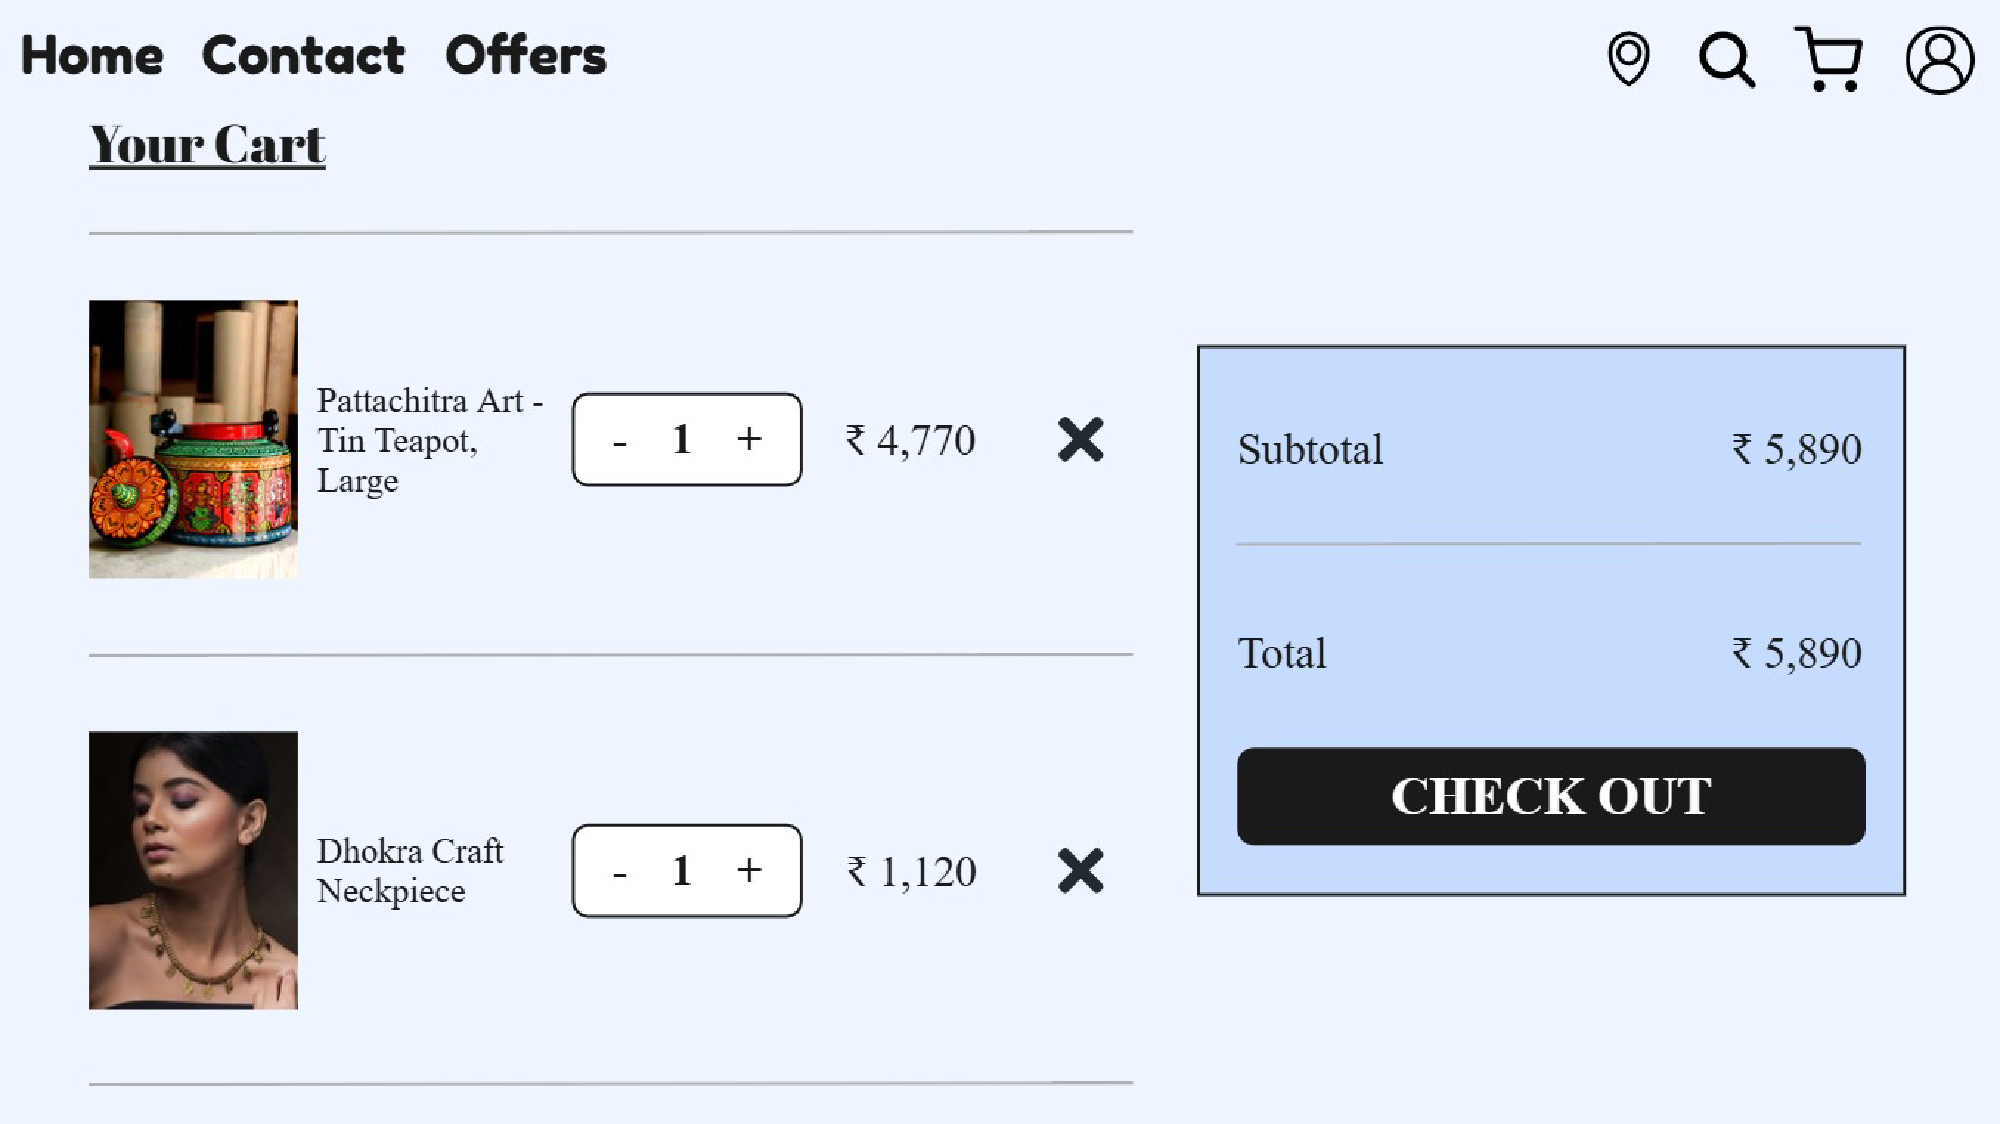The width and height of the screenshot is (2000, 1124).
Task: Open the user account profile icon
Action: coord(1939,60)
